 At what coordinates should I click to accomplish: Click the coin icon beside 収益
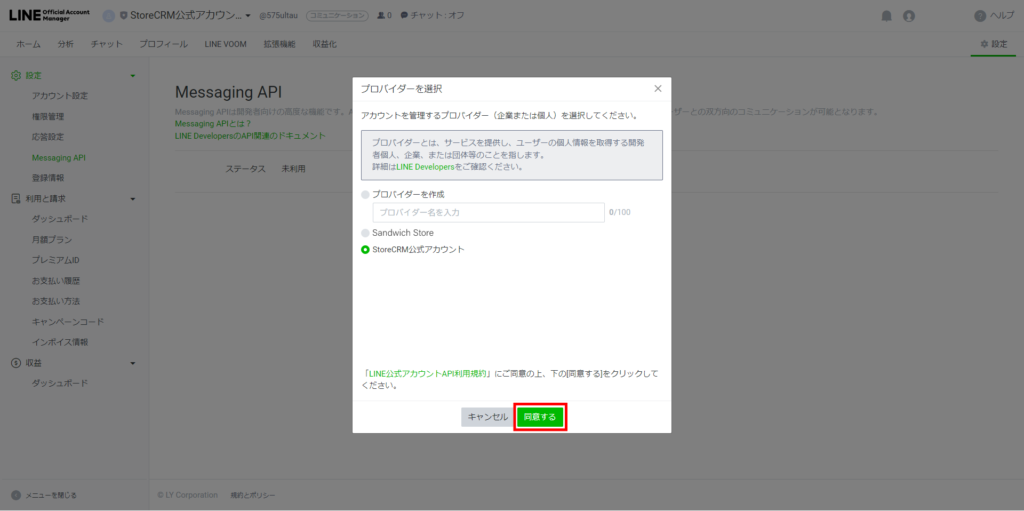(16, 363)
